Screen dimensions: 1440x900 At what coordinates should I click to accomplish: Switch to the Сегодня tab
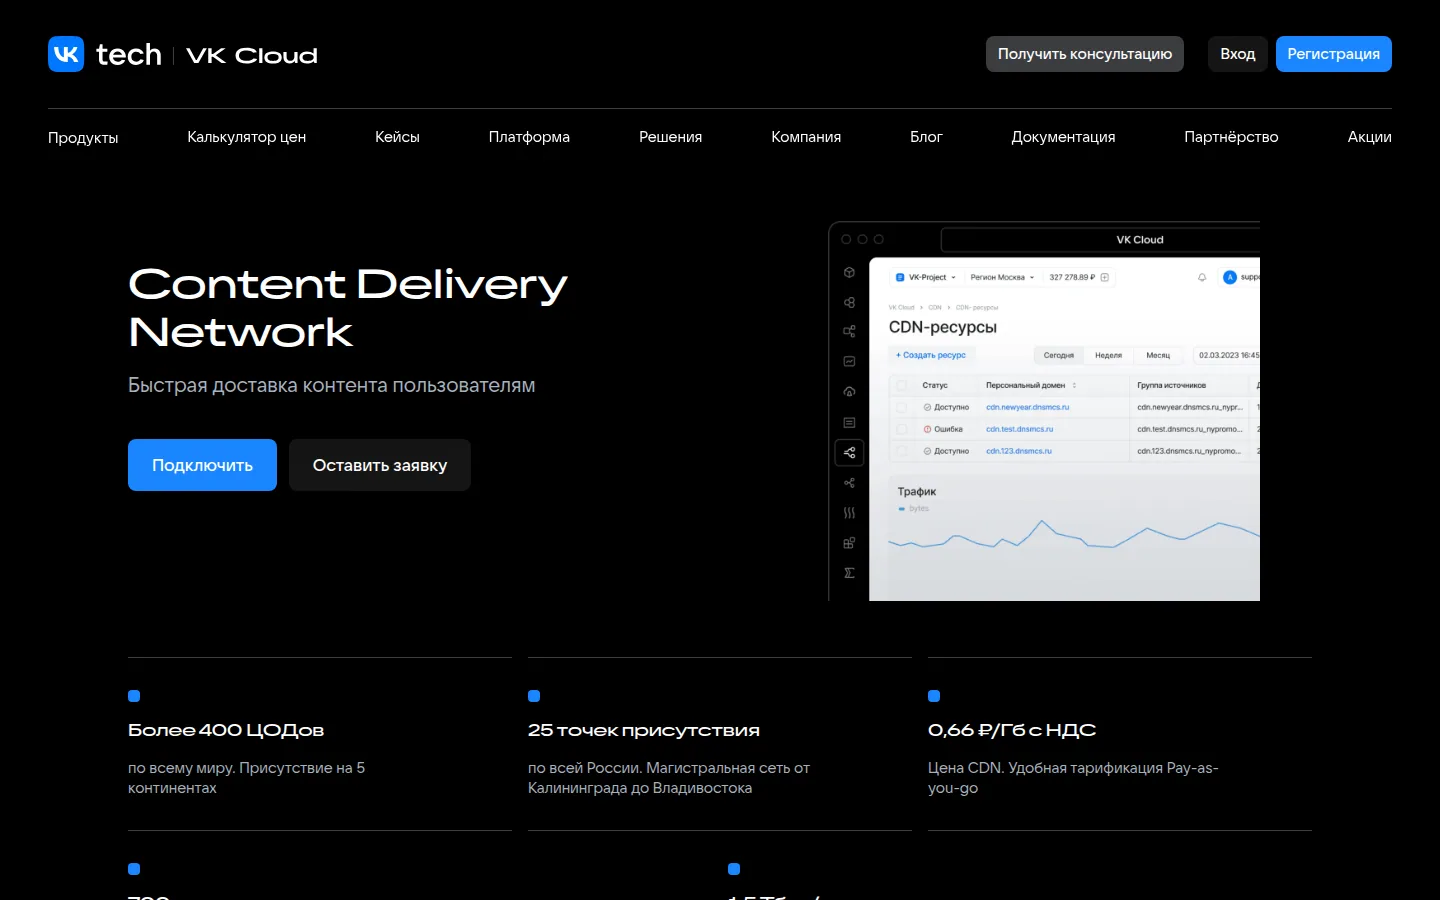pos(1058,355)
